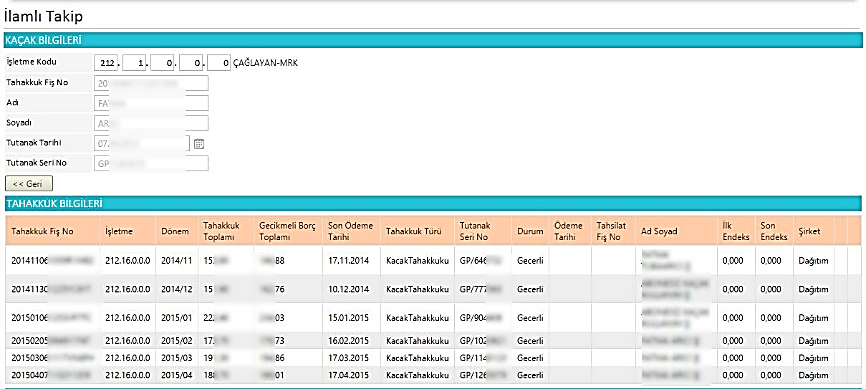Focus the Tutanak Tarihi date field

(x=142, y=143)
